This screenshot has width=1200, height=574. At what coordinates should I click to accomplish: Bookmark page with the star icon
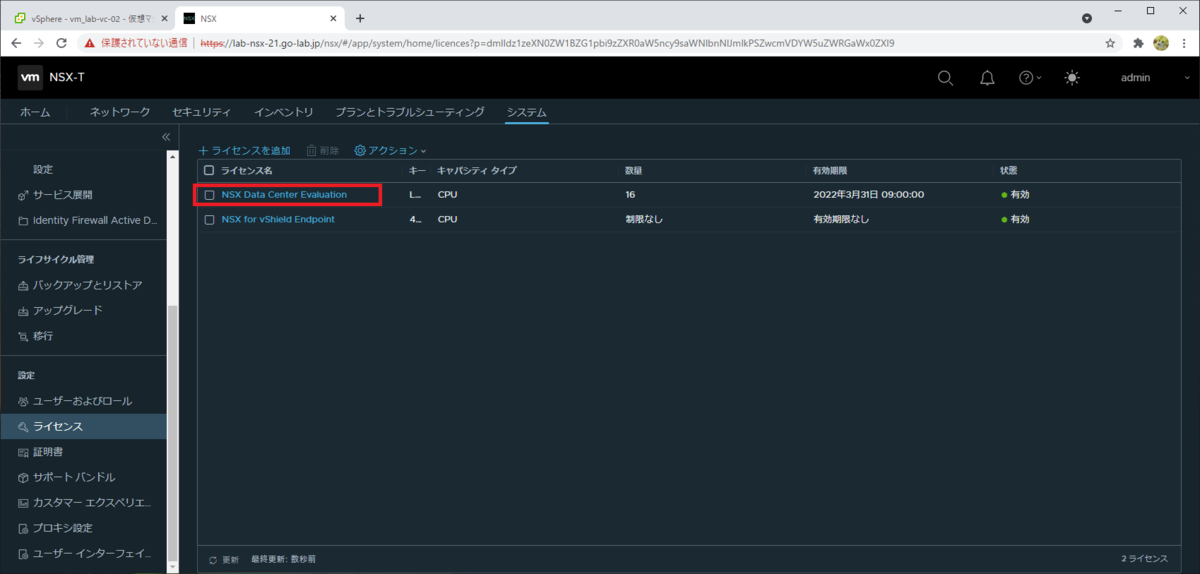coord(1110,43)
